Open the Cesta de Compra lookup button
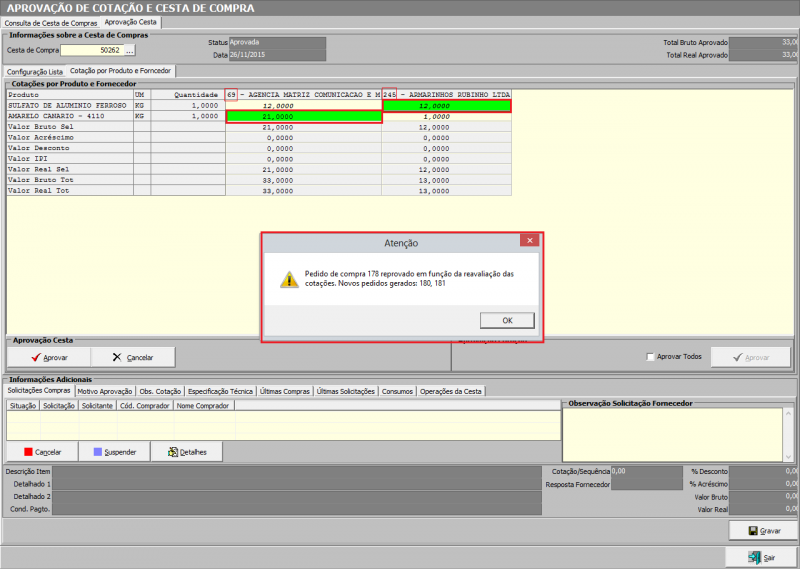 tap(129, 49)
